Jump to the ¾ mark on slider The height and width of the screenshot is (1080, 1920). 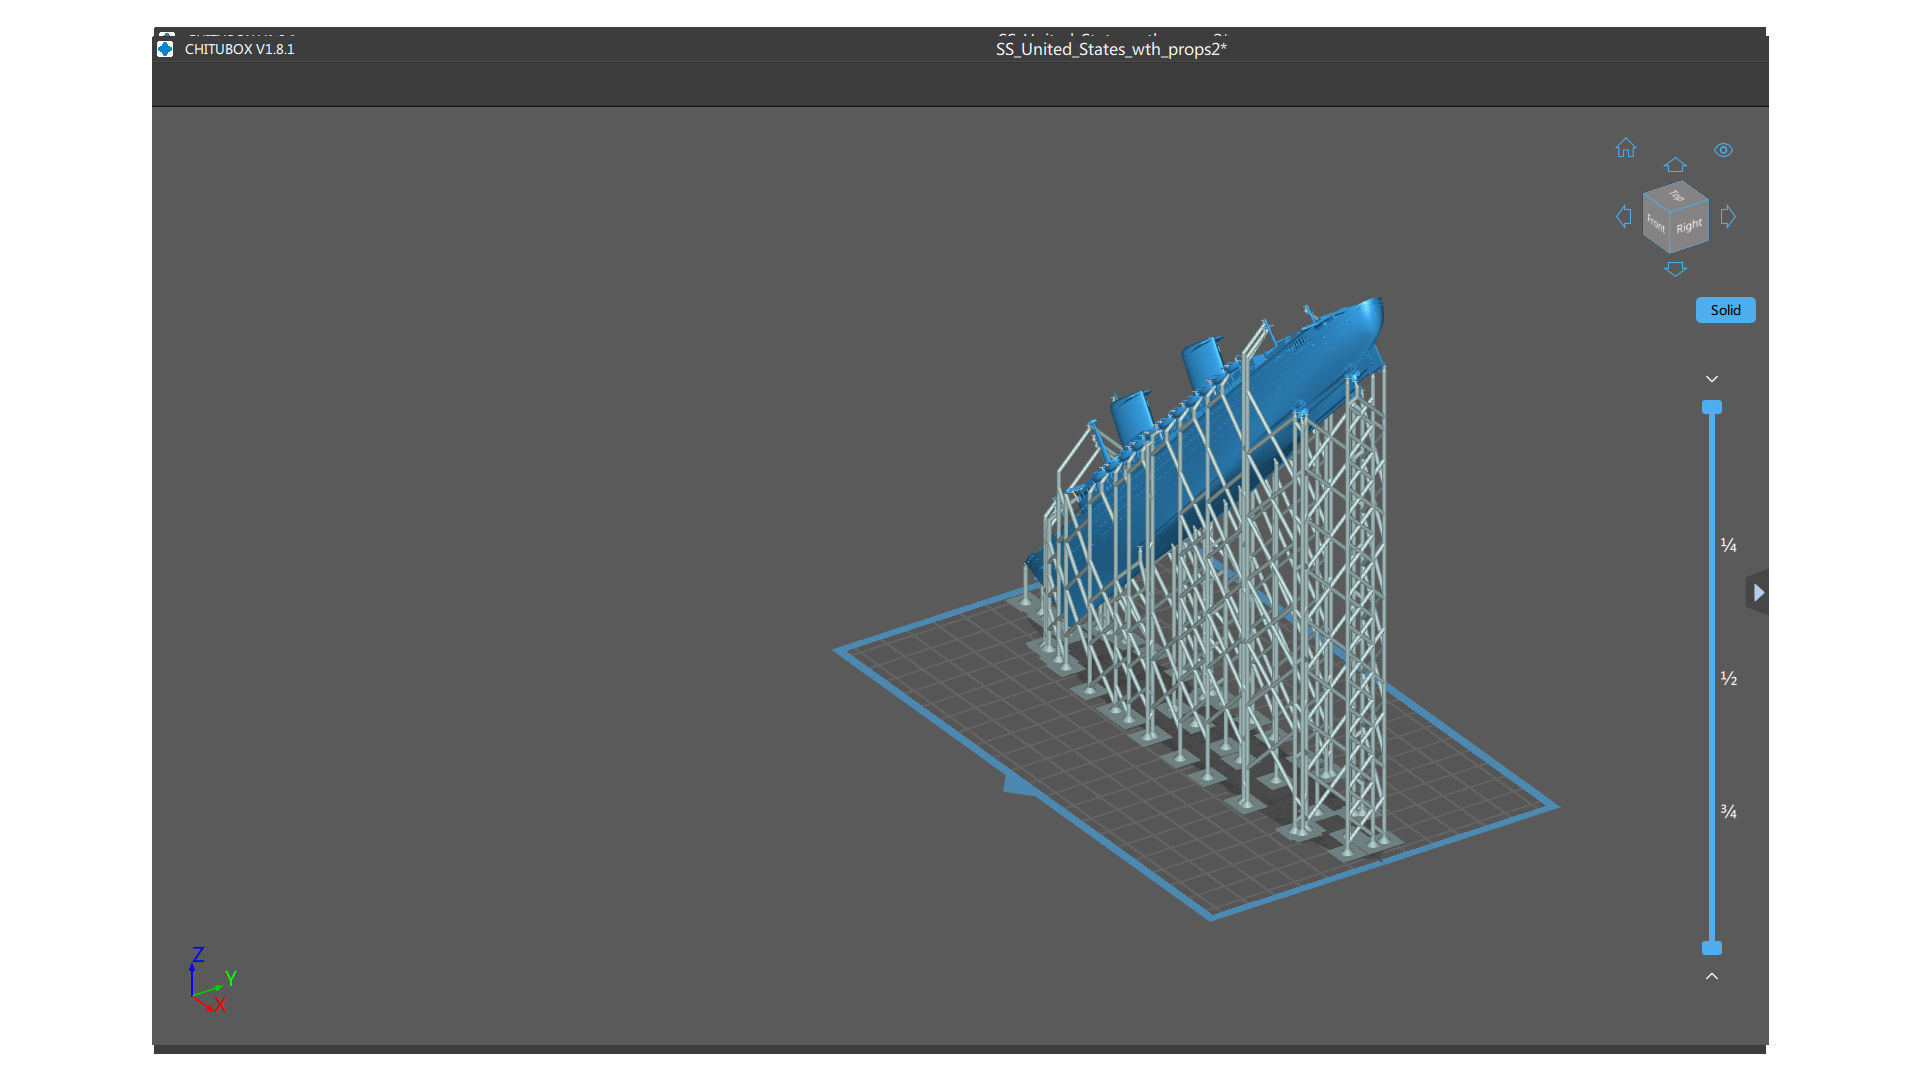(x=1728, y=811)
